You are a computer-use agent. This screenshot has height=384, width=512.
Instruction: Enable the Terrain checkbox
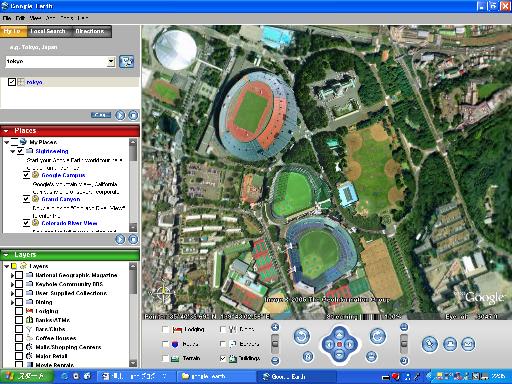click(165, 358)
